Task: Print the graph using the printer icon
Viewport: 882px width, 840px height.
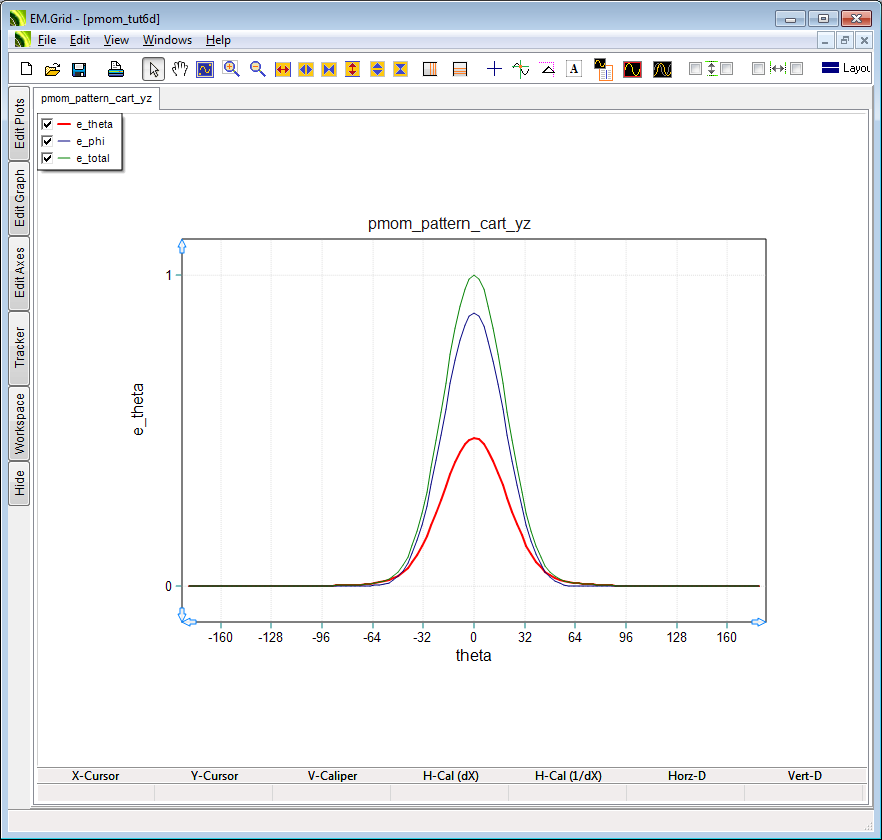Action: (x=116, y=69)
